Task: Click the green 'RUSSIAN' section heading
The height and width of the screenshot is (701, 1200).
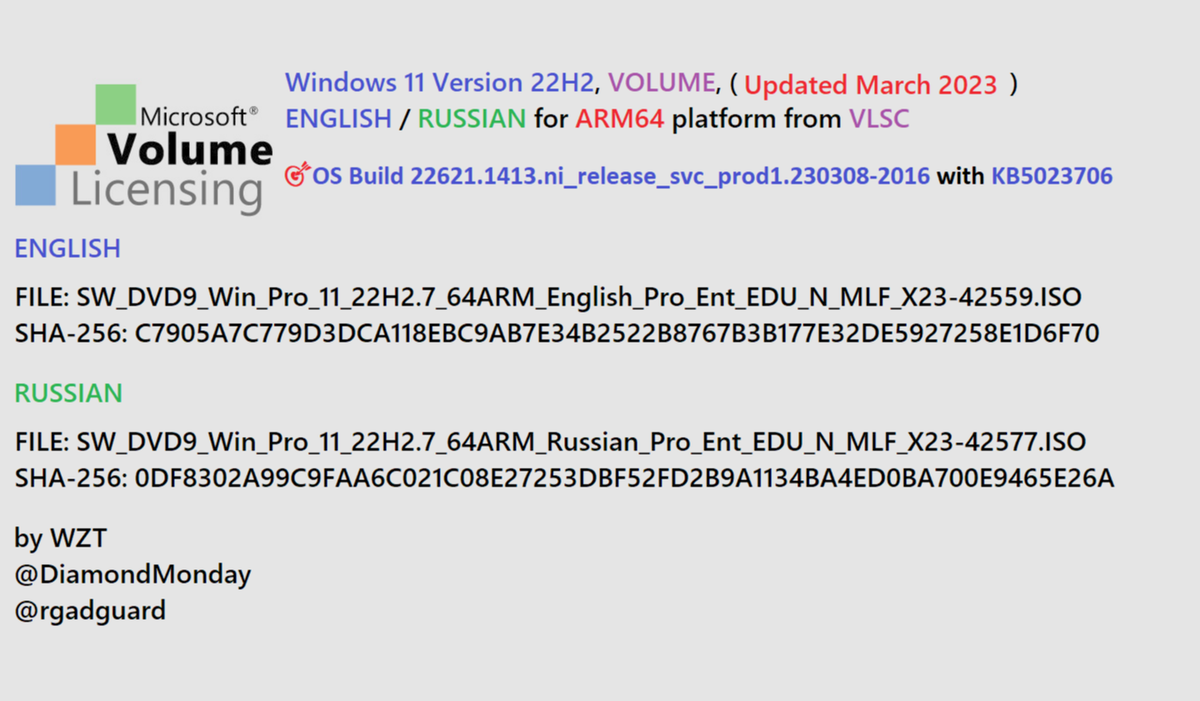Action: tap(68, 393)
